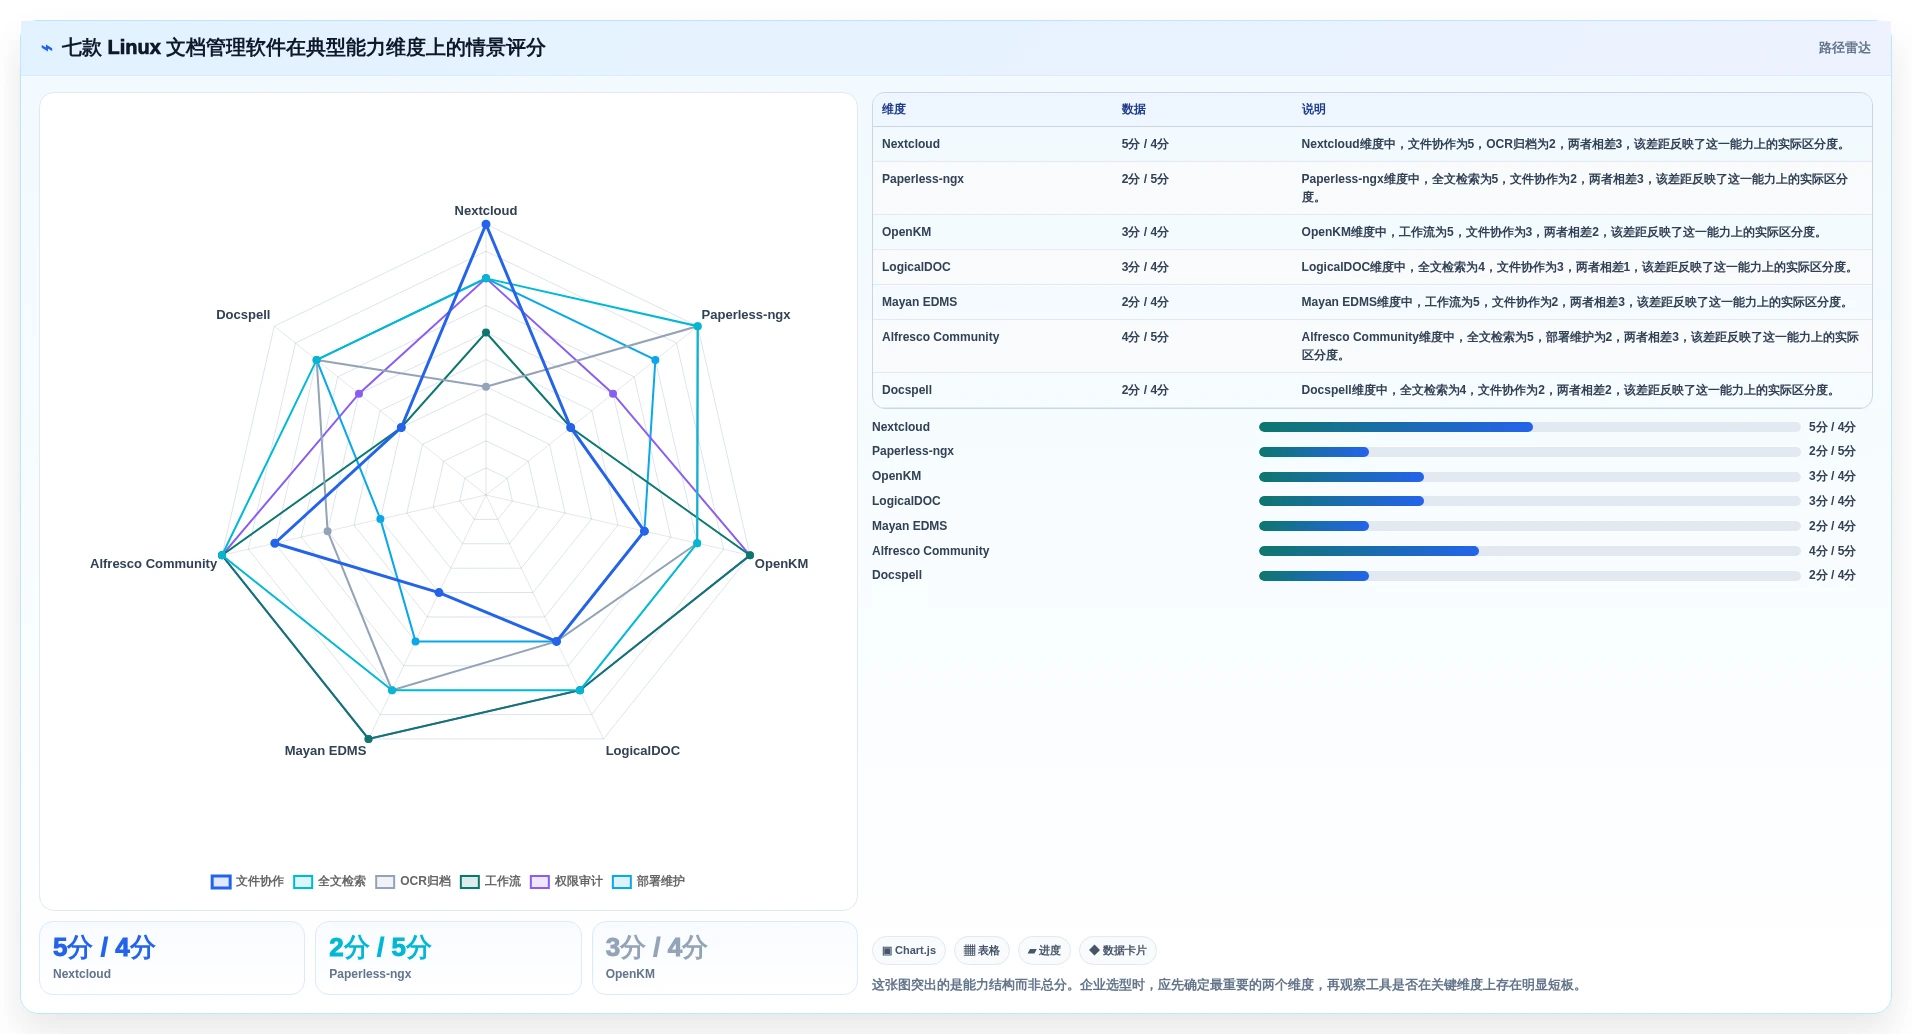Click the 5分 / 4分 Nextcloud stat card
This screenshot has width=1912, height=1034.
coord(172,958)
